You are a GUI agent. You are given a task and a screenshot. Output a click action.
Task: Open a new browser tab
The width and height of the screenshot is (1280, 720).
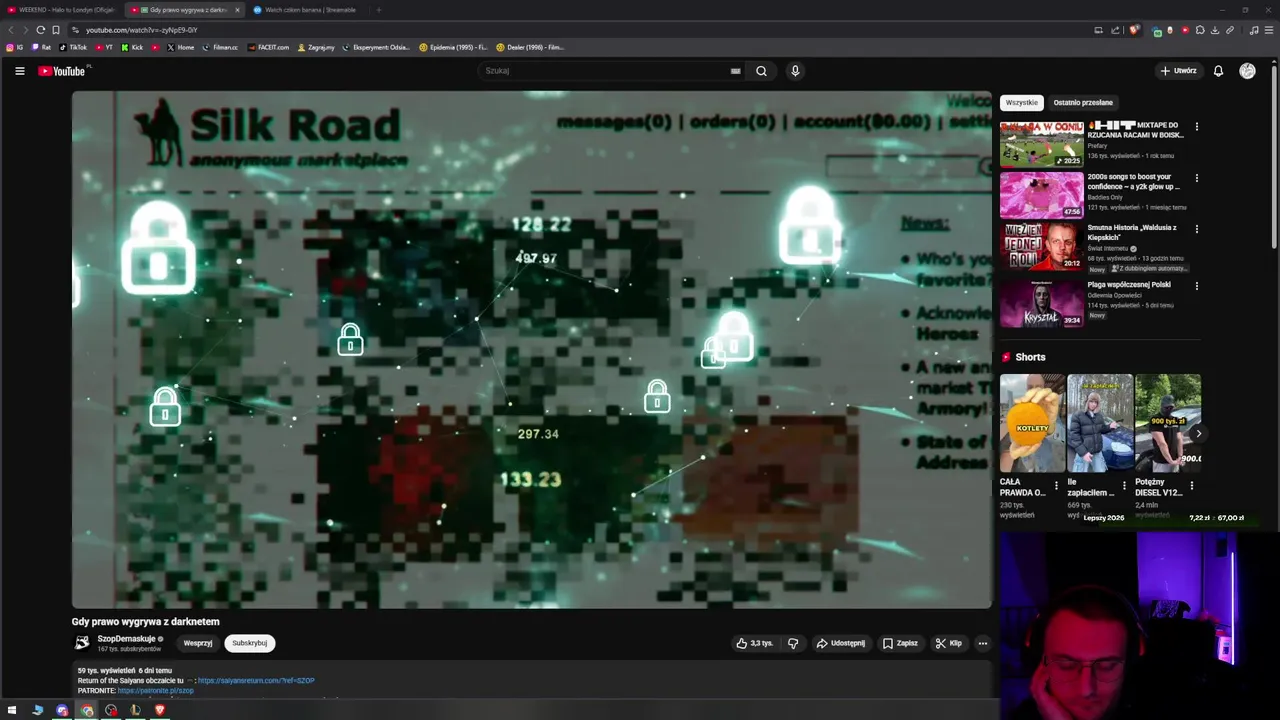point(378,10)
